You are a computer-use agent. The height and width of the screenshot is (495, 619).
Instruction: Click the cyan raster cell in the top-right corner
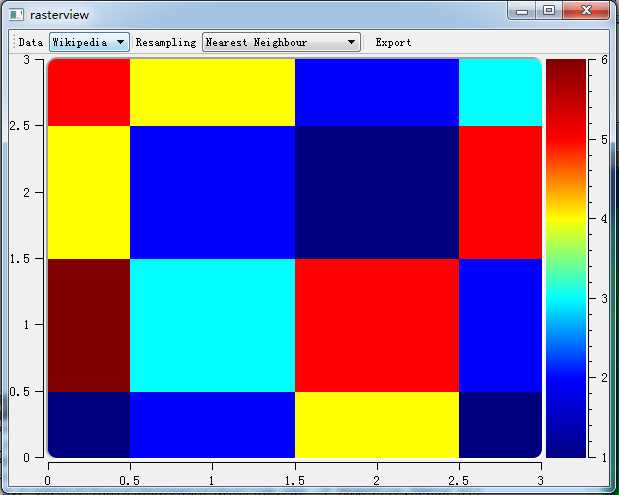click(500, 92)
